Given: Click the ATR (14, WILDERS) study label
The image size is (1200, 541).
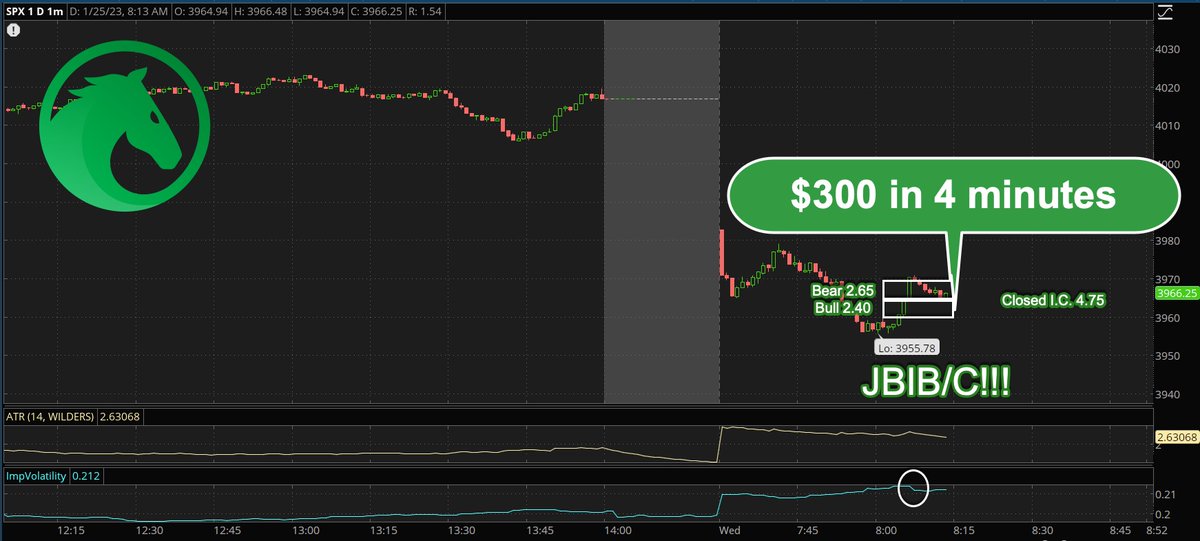Looking at the screenshot, I should click(x=48, y=418).
